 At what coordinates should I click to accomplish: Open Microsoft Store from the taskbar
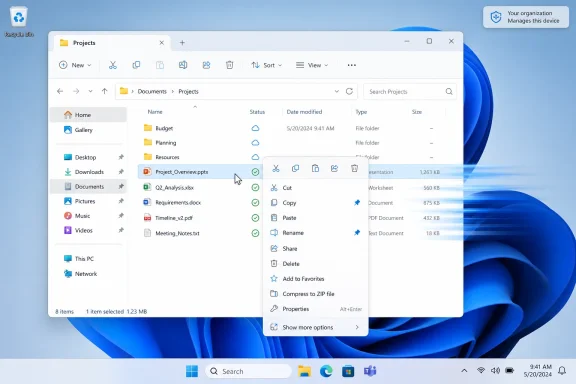coord(348,371)
